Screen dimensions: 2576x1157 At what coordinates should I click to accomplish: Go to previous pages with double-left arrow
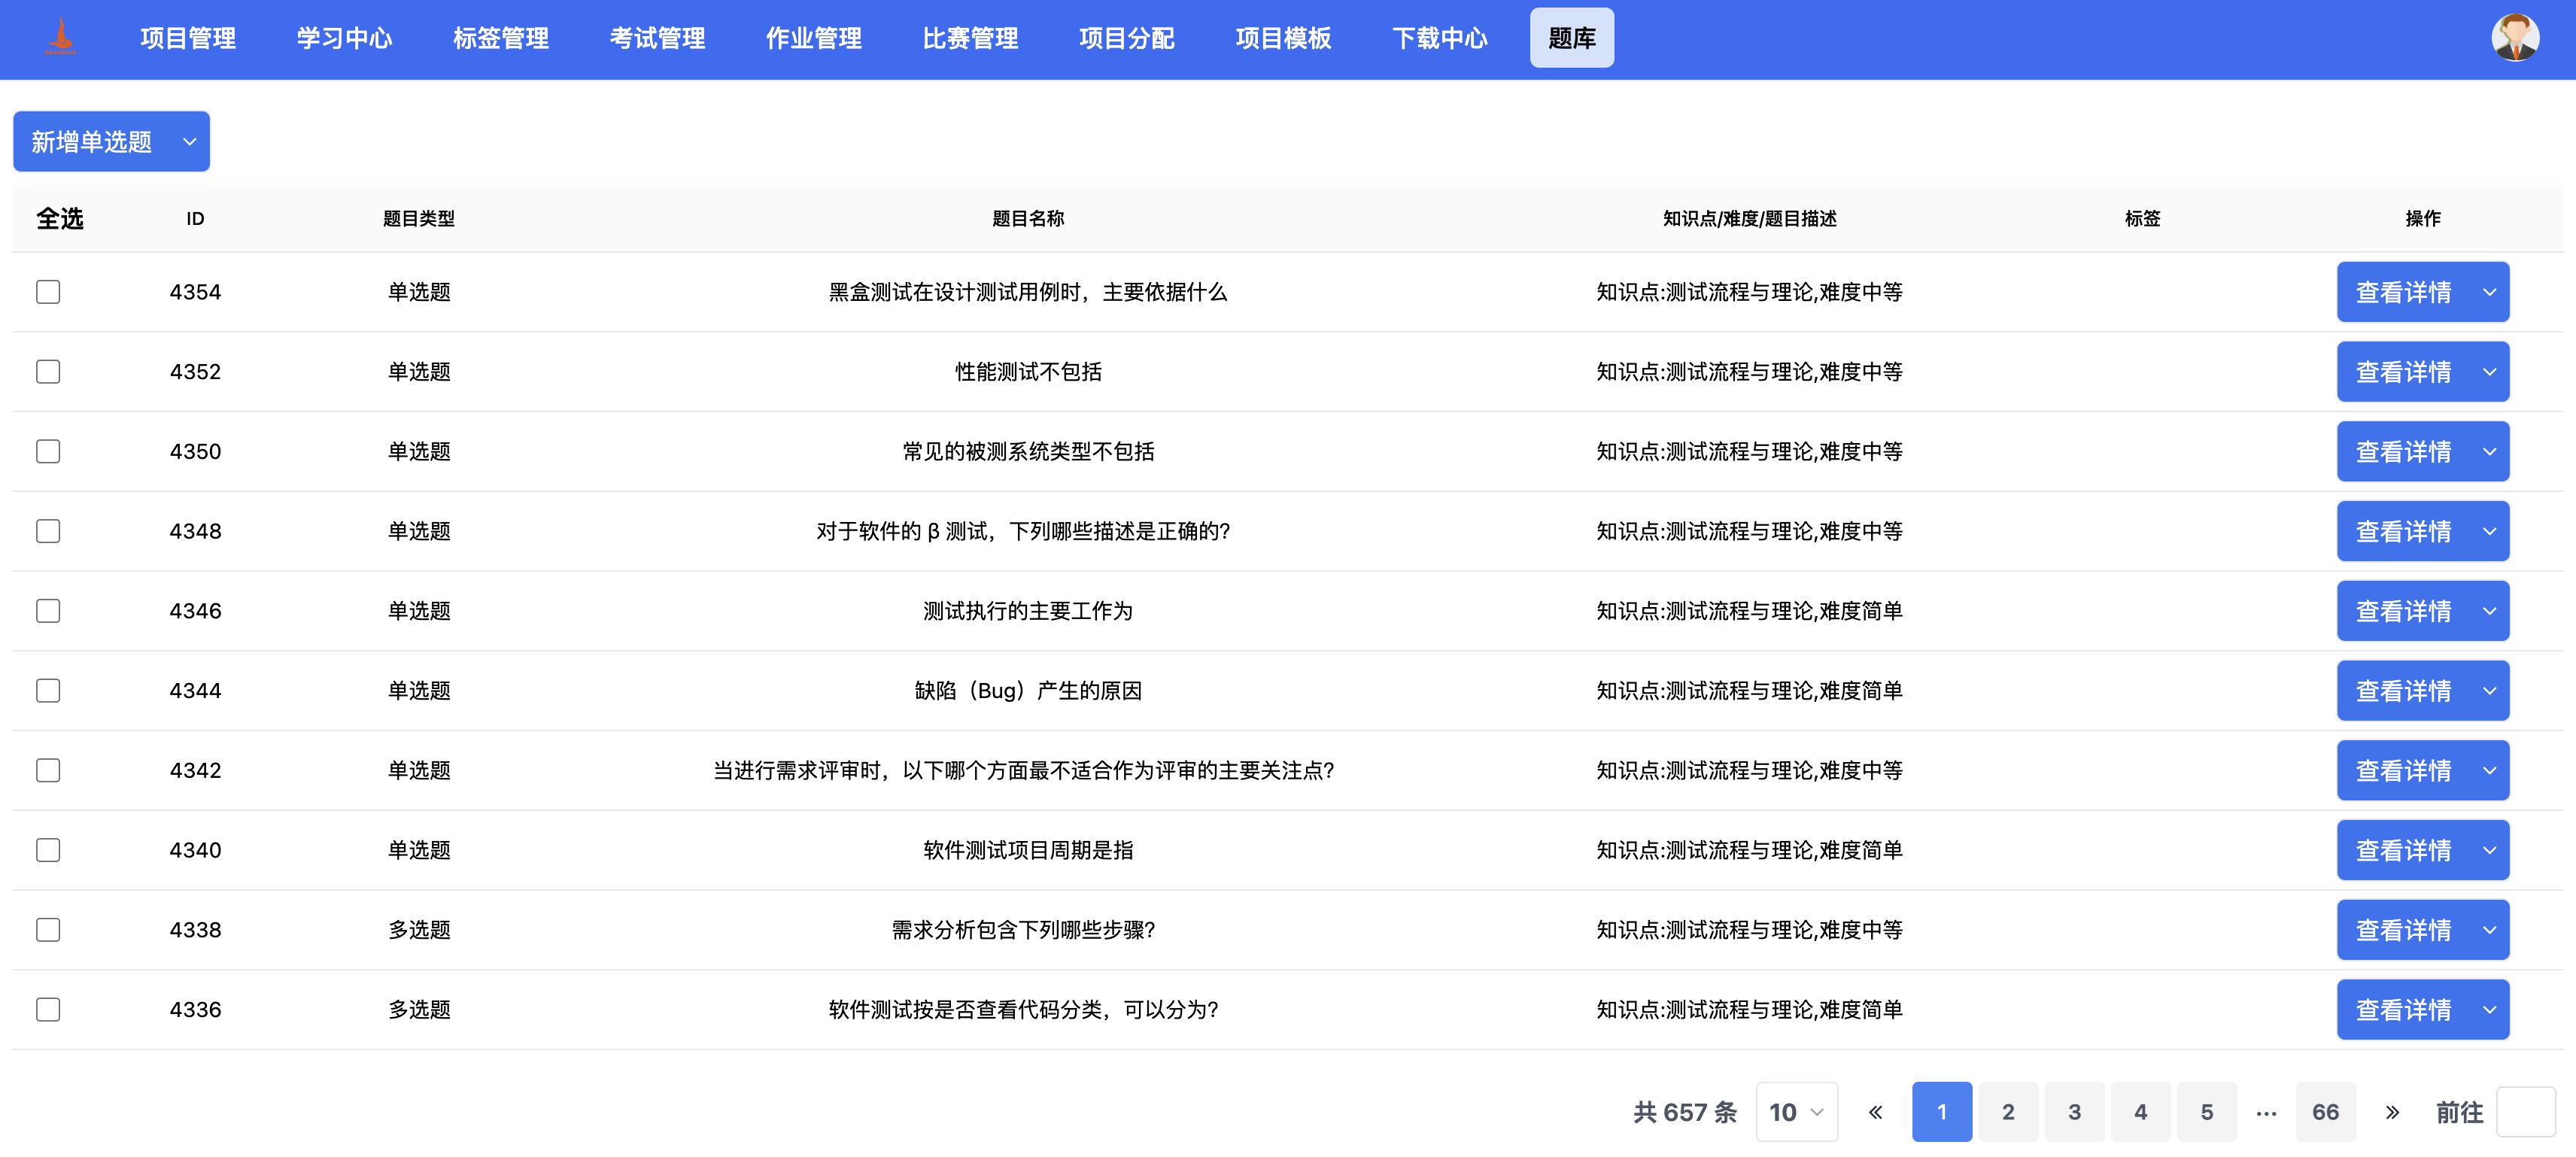(1875, 1111)
